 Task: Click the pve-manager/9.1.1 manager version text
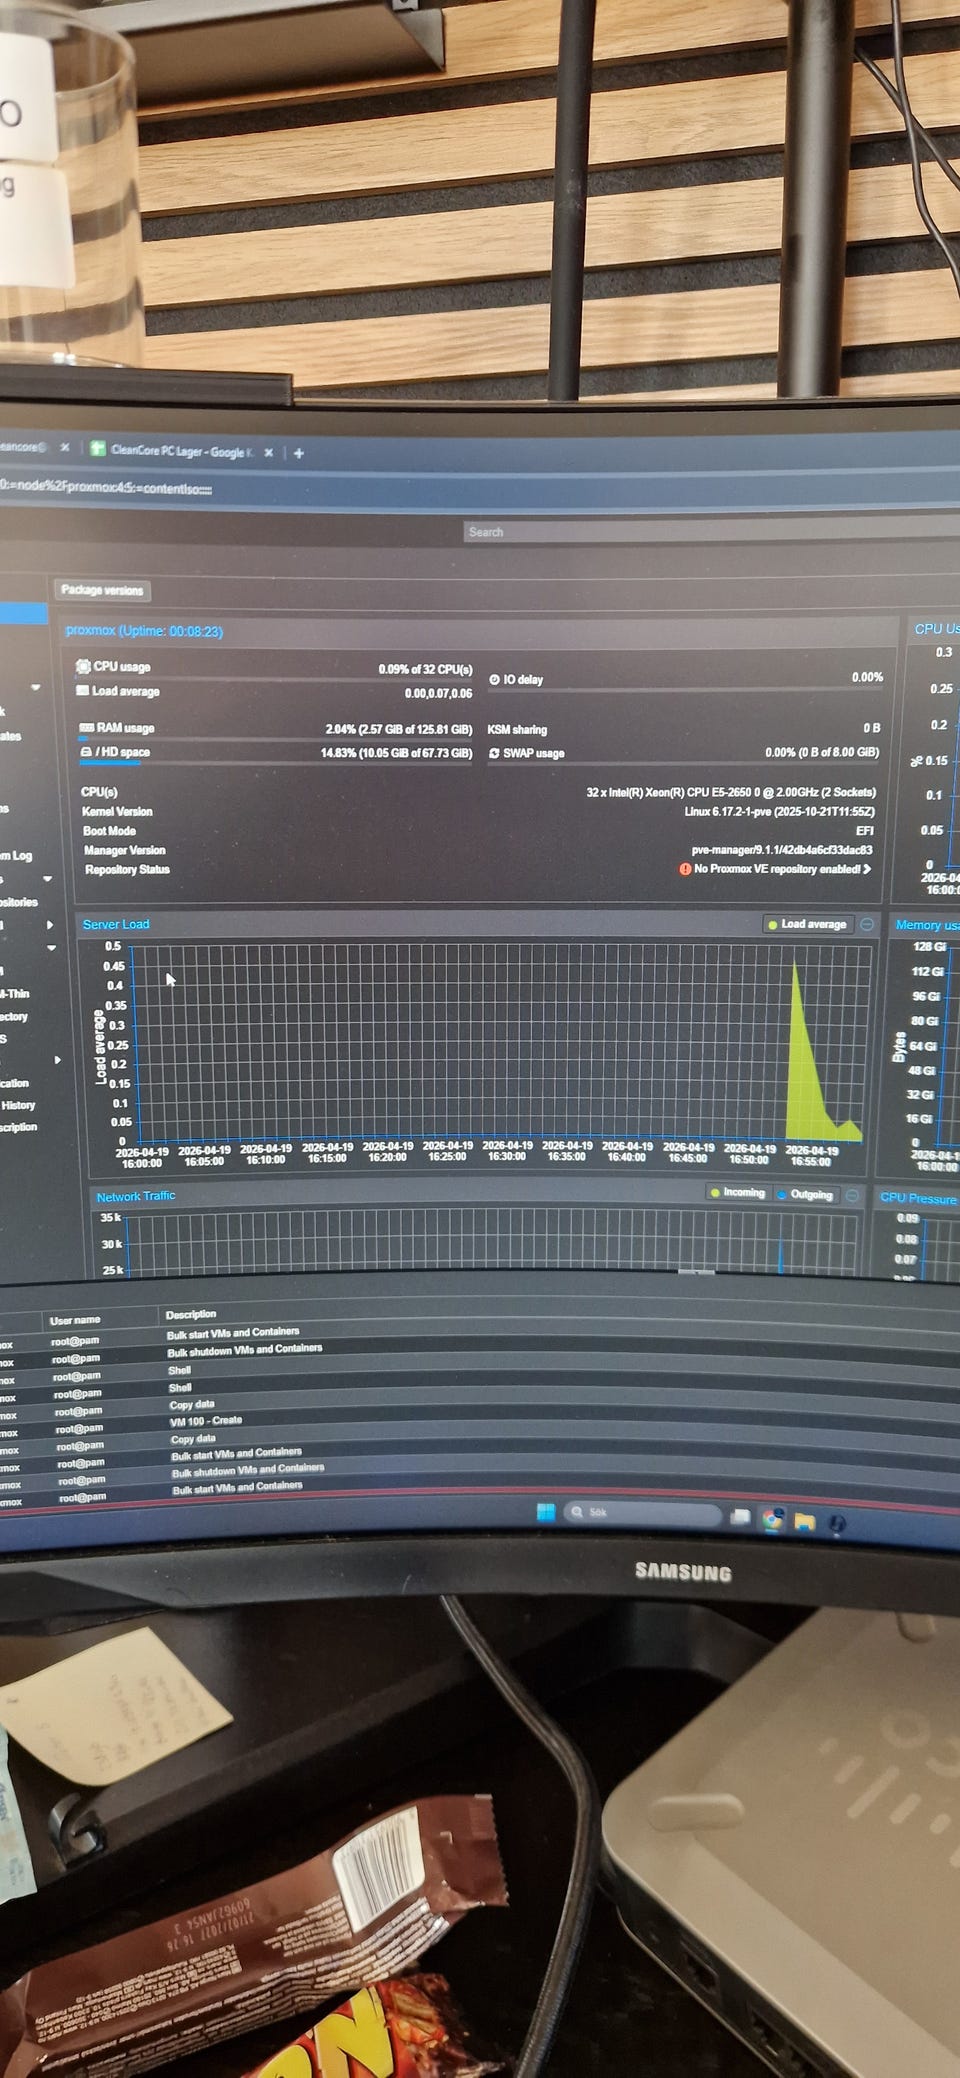(x=781, y=850)
